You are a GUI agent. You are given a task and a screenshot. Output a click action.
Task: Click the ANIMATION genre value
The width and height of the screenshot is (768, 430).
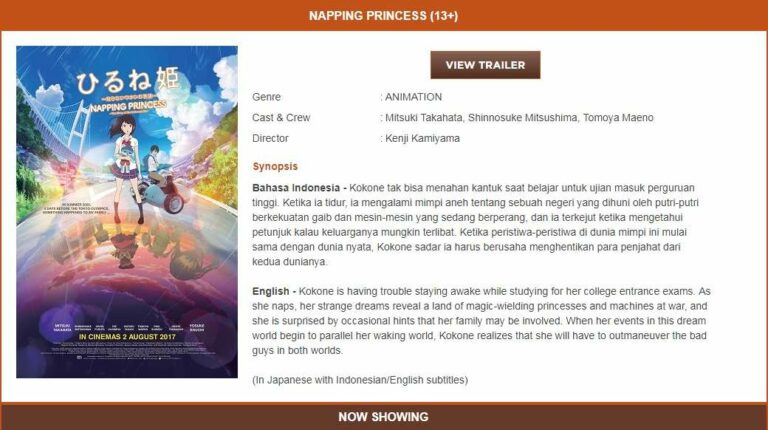coord(413,97)
